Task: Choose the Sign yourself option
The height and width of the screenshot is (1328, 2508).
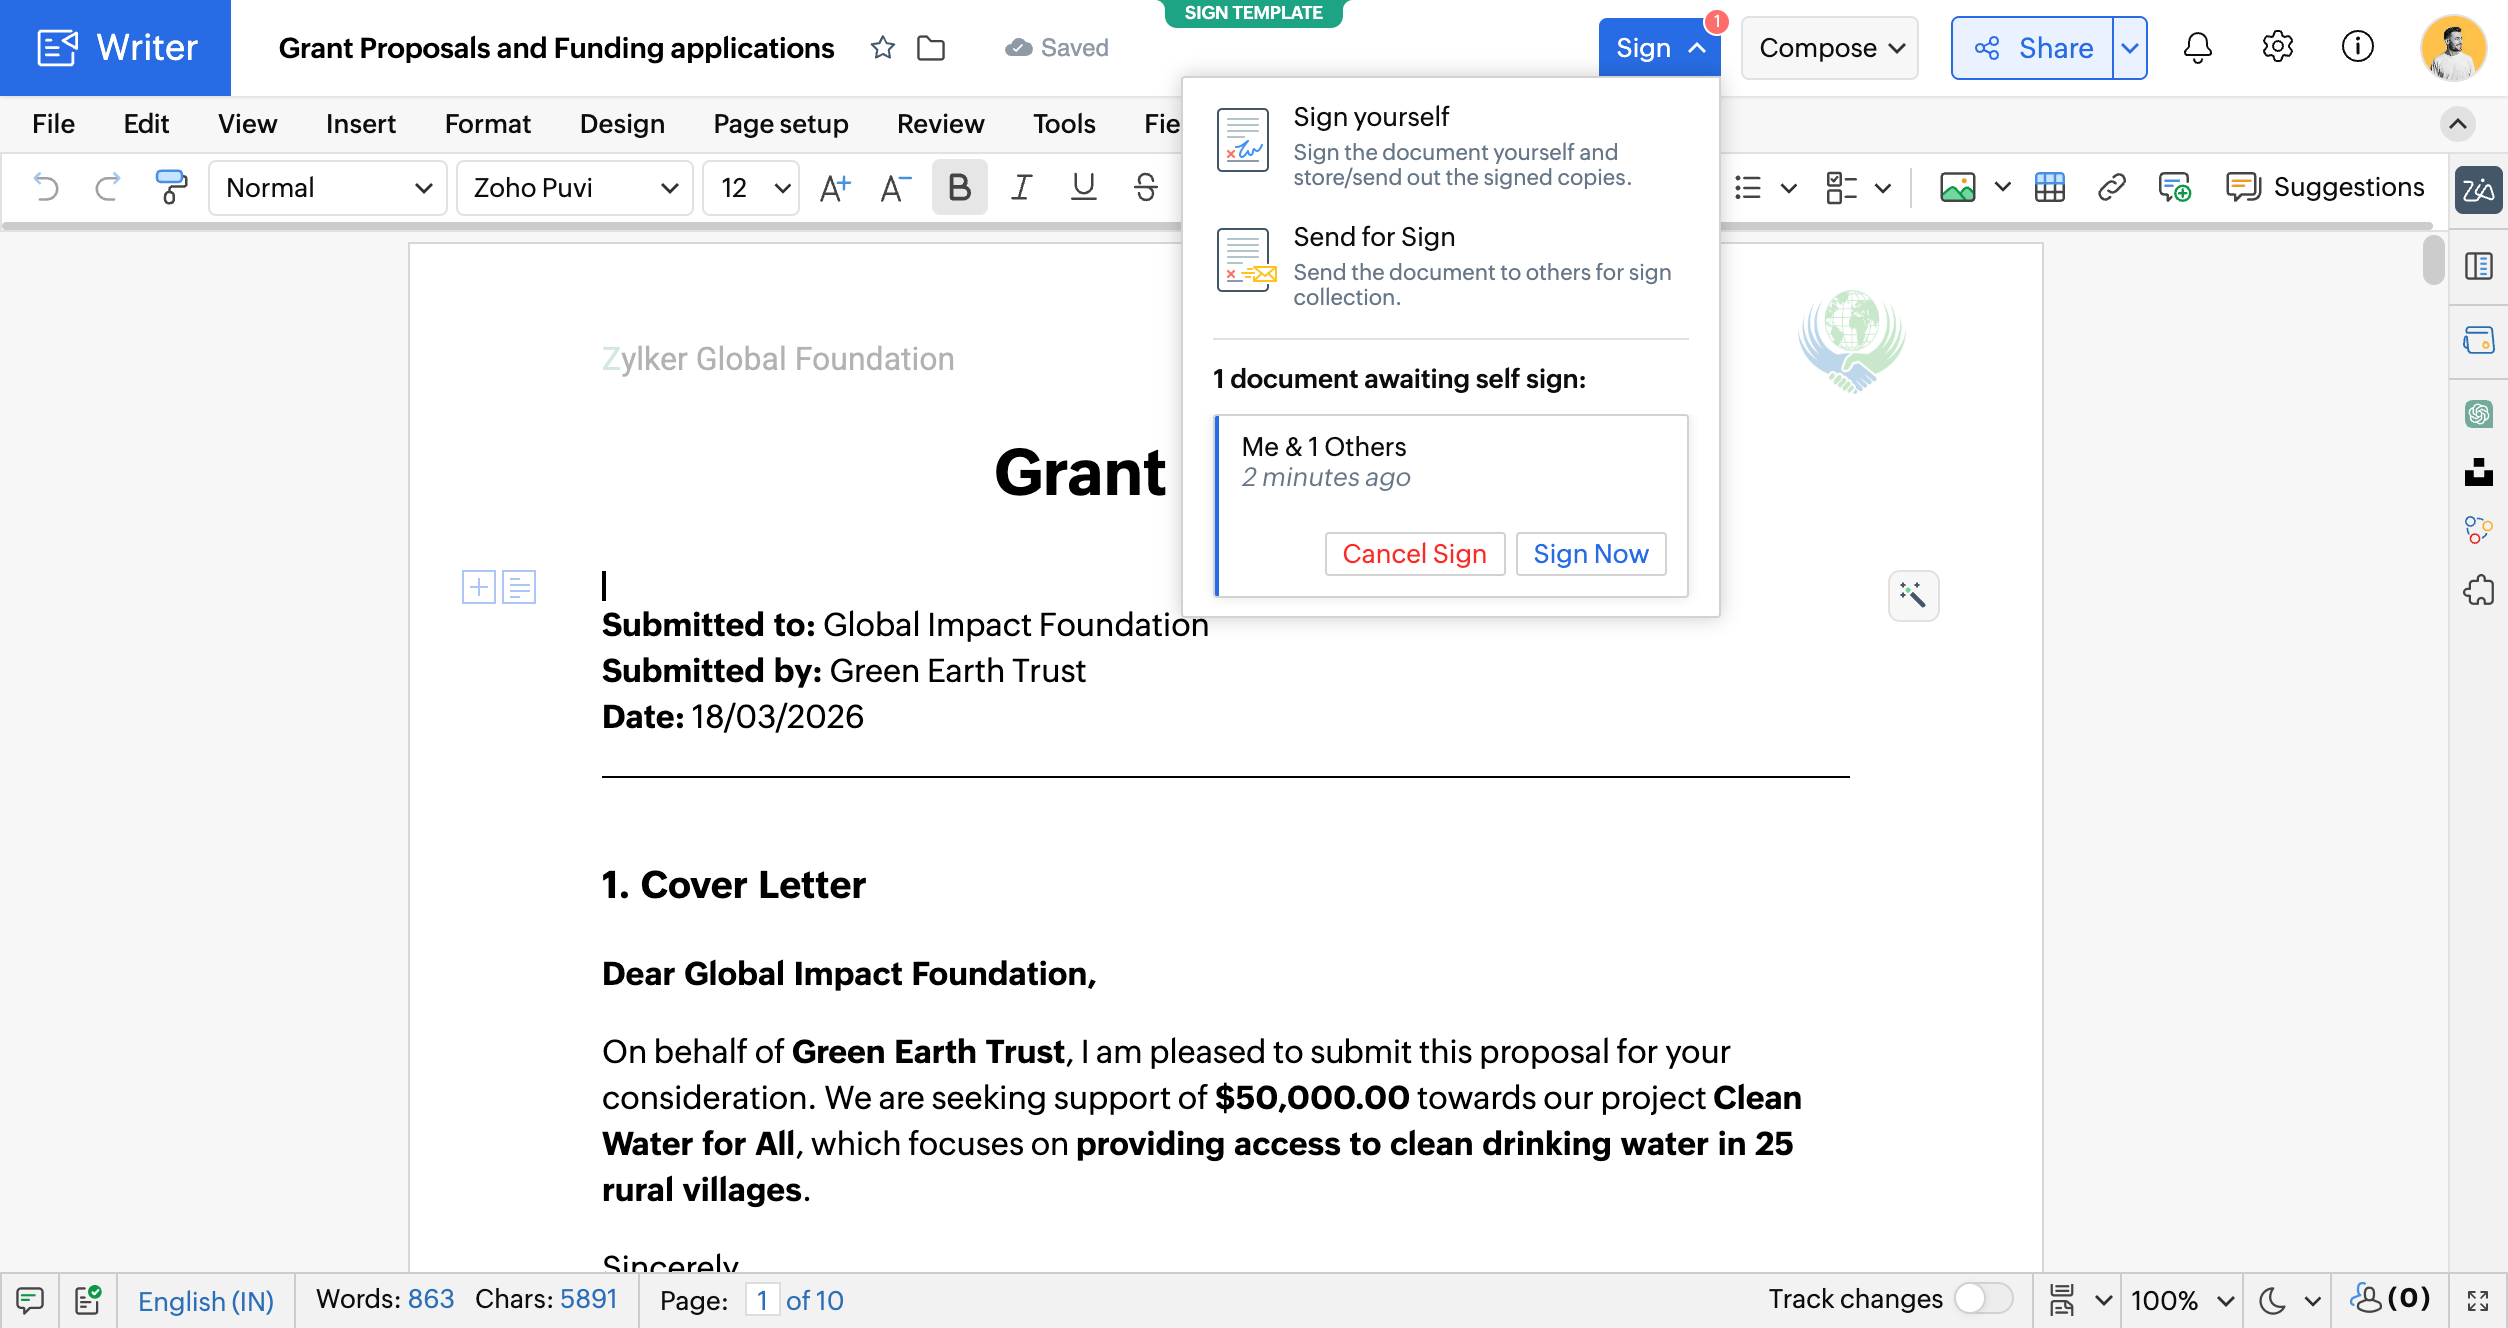Action: click(x=1450, y=146)
